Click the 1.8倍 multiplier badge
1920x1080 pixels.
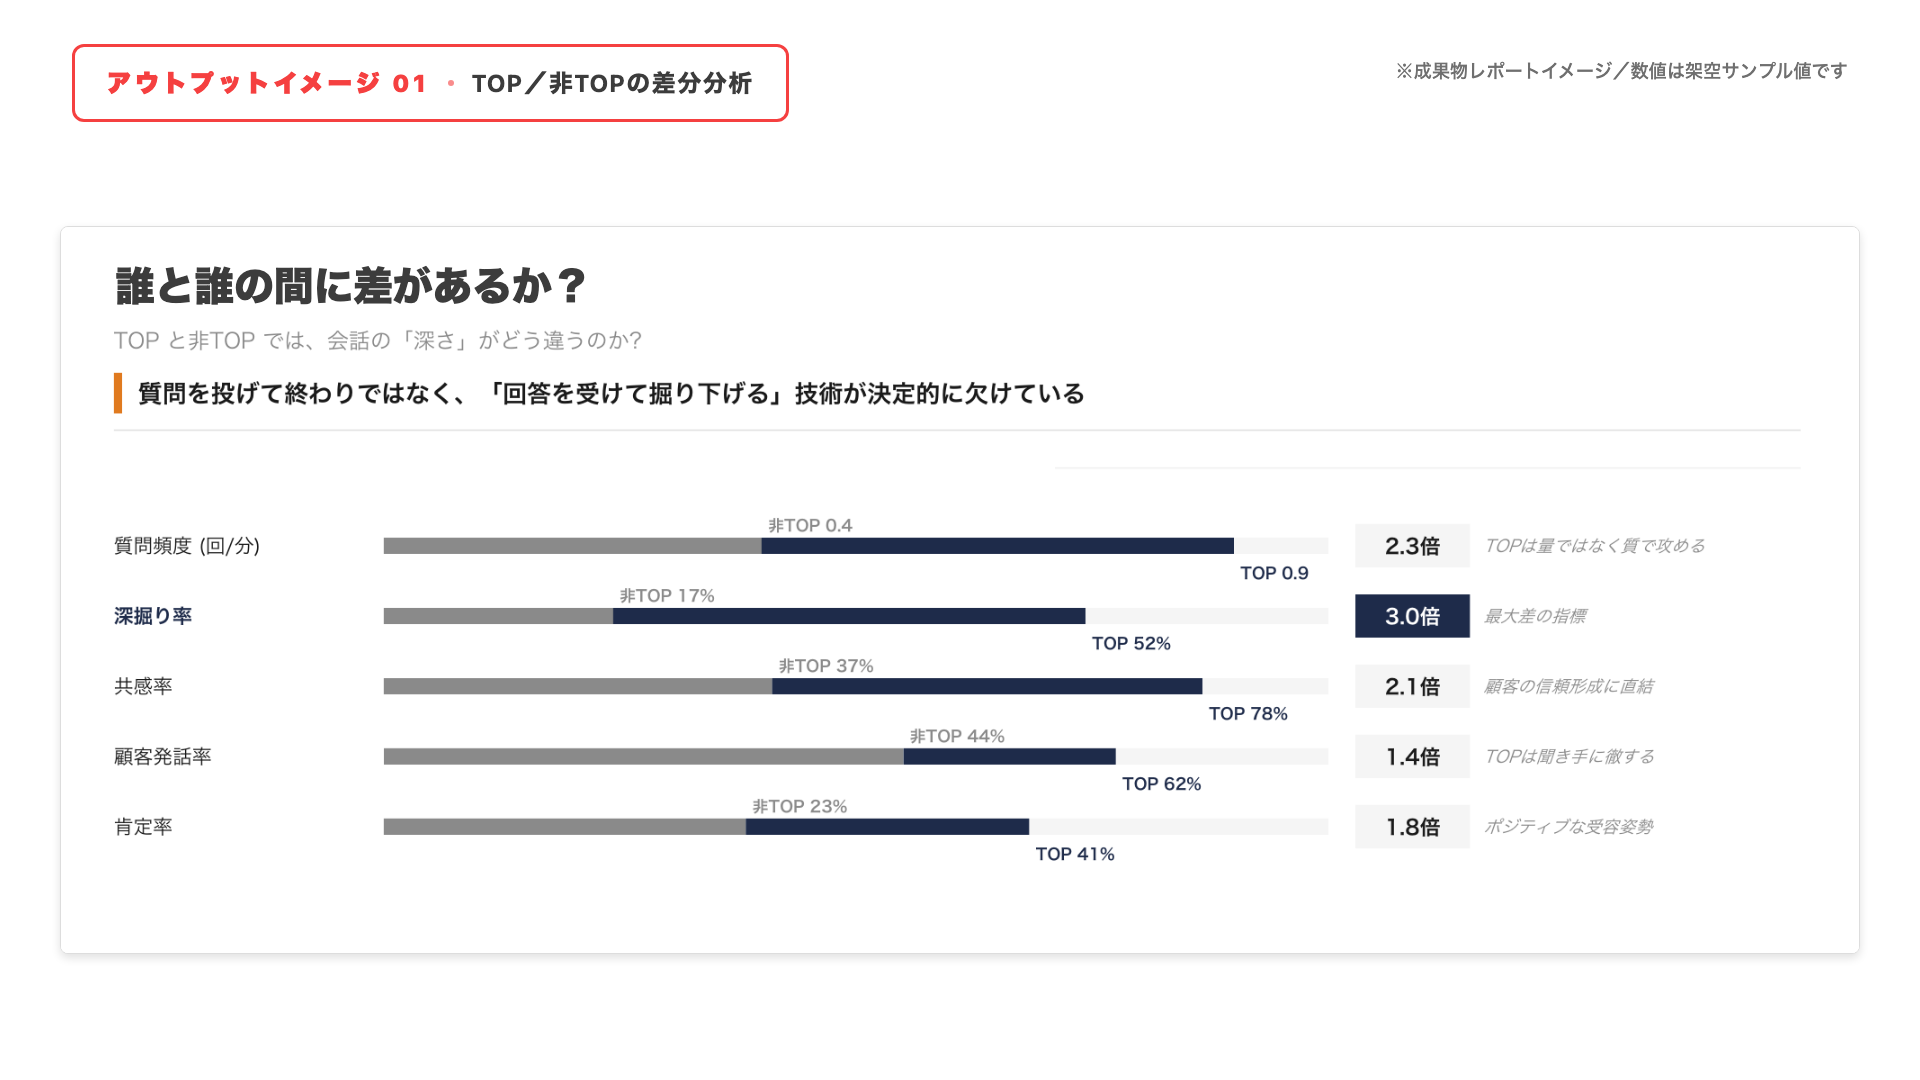pyautogui.click(x=1411, y=827)
